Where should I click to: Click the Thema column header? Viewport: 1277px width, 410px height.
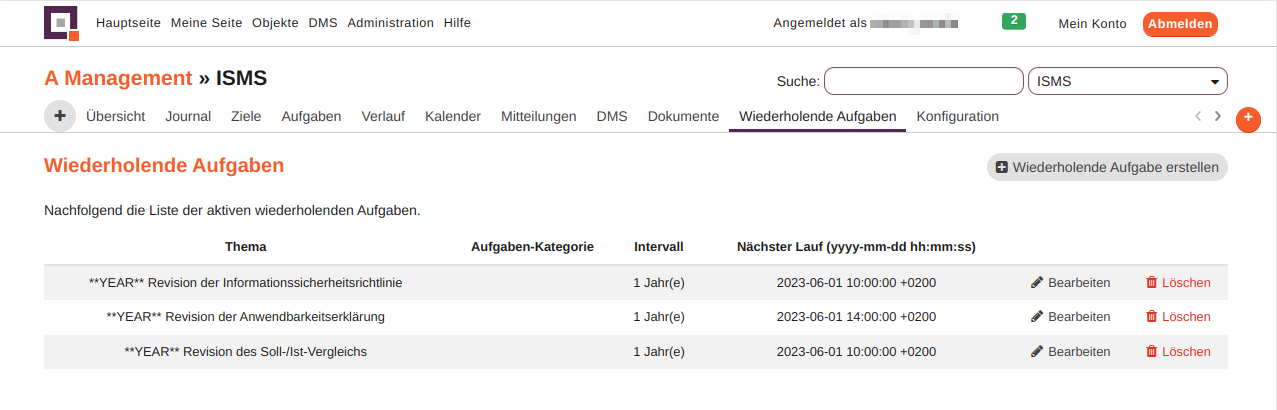coord(246,246)
